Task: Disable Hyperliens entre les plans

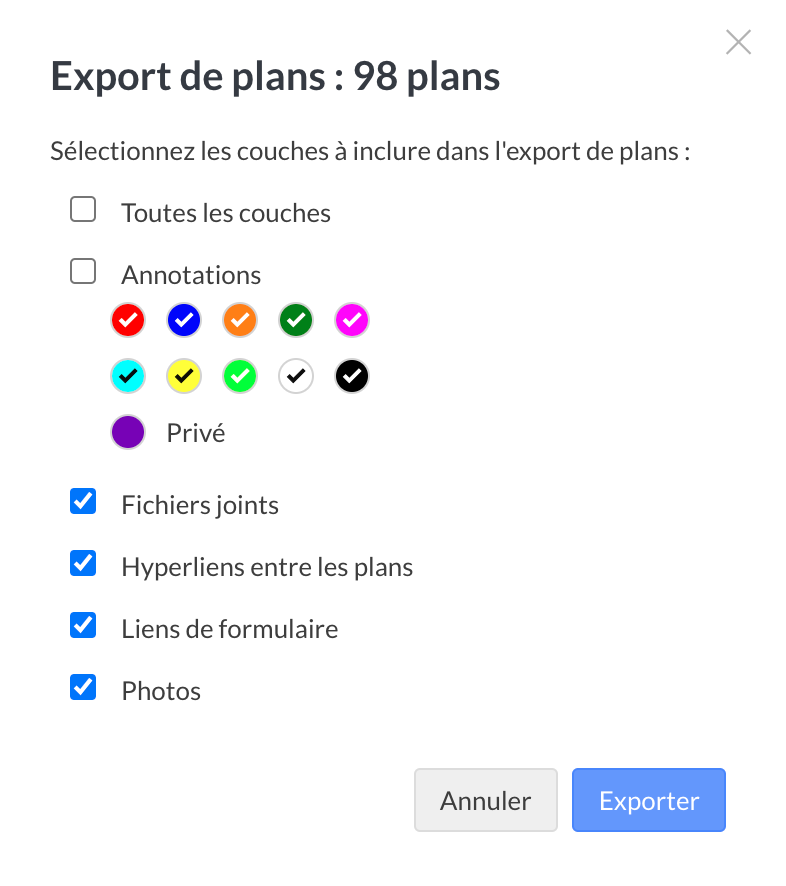Action: 83,564
